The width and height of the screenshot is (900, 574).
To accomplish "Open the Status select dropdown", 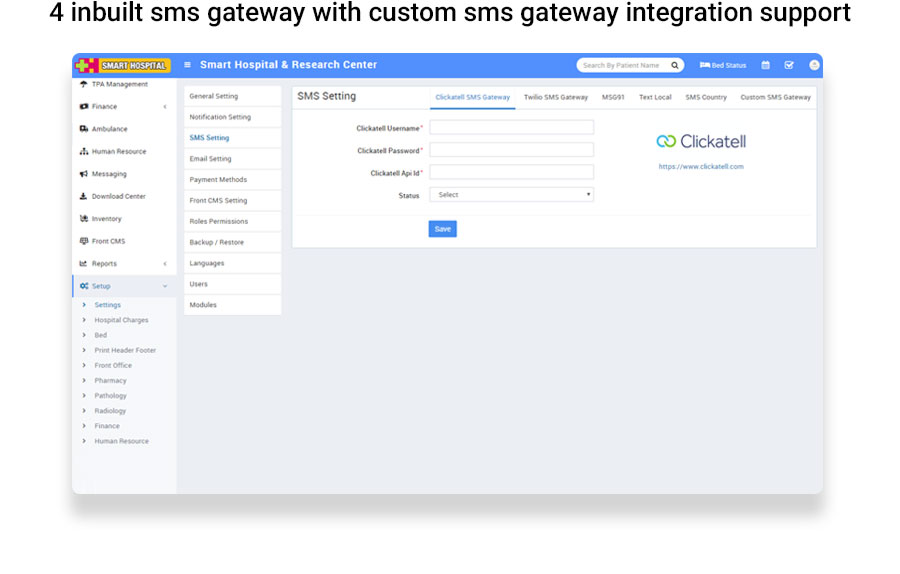I will (511, 195).
